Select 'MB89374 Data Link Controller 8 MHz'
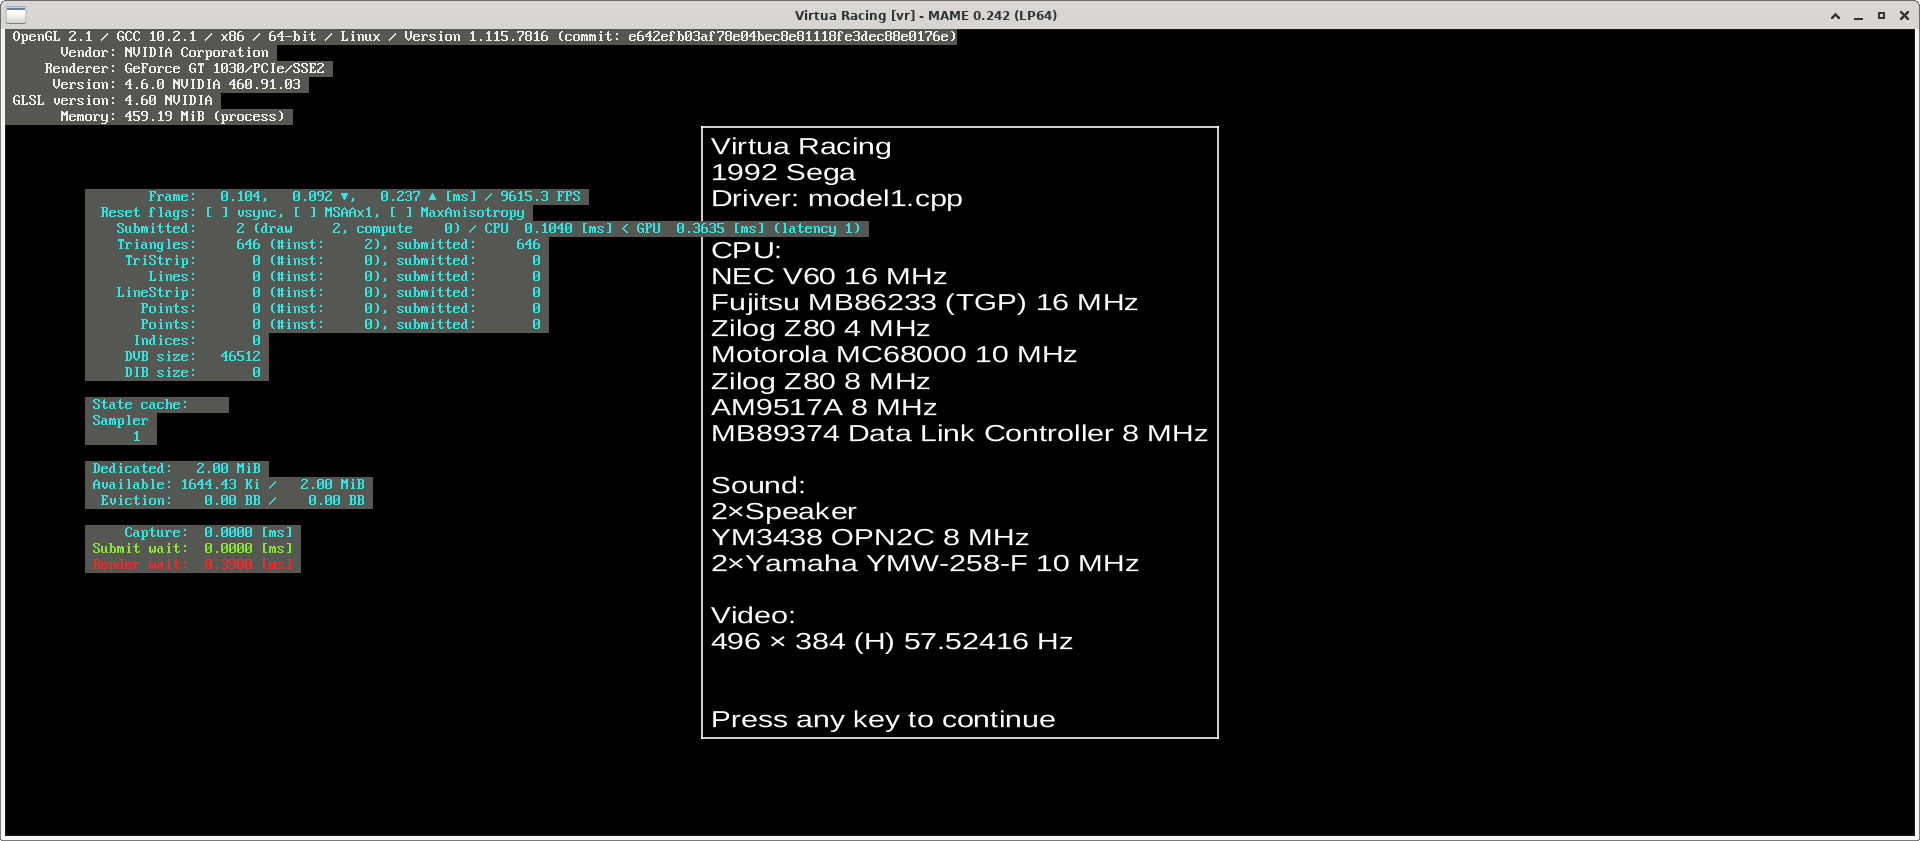The height and width of the screenshot is (841, 1920). (959, 433)
